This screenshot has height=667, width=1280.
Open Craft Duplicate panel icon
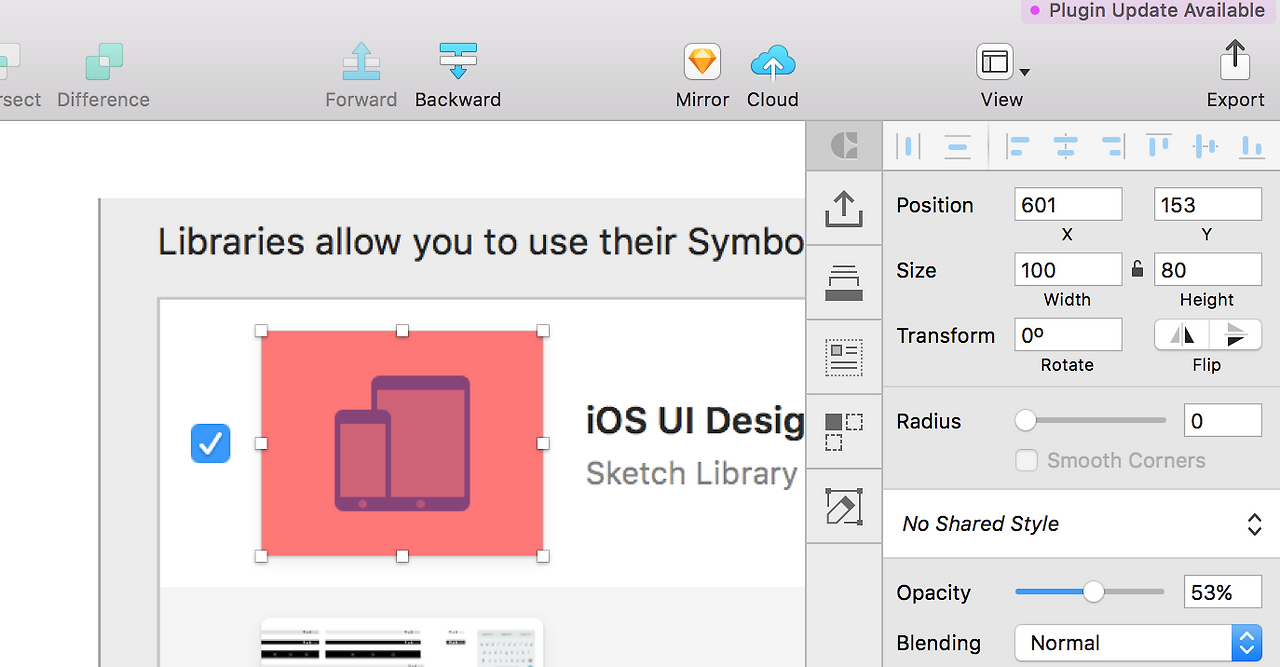[x=844, y=432]
